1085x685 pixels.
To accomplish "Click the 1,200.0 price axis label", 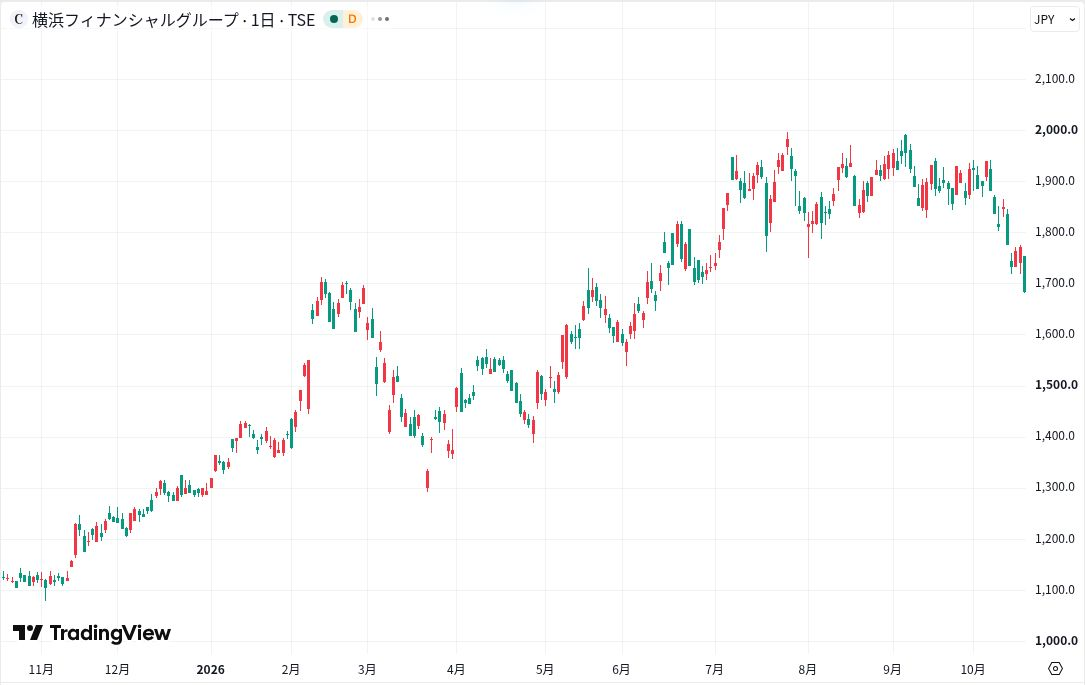I will [1055, 539].
